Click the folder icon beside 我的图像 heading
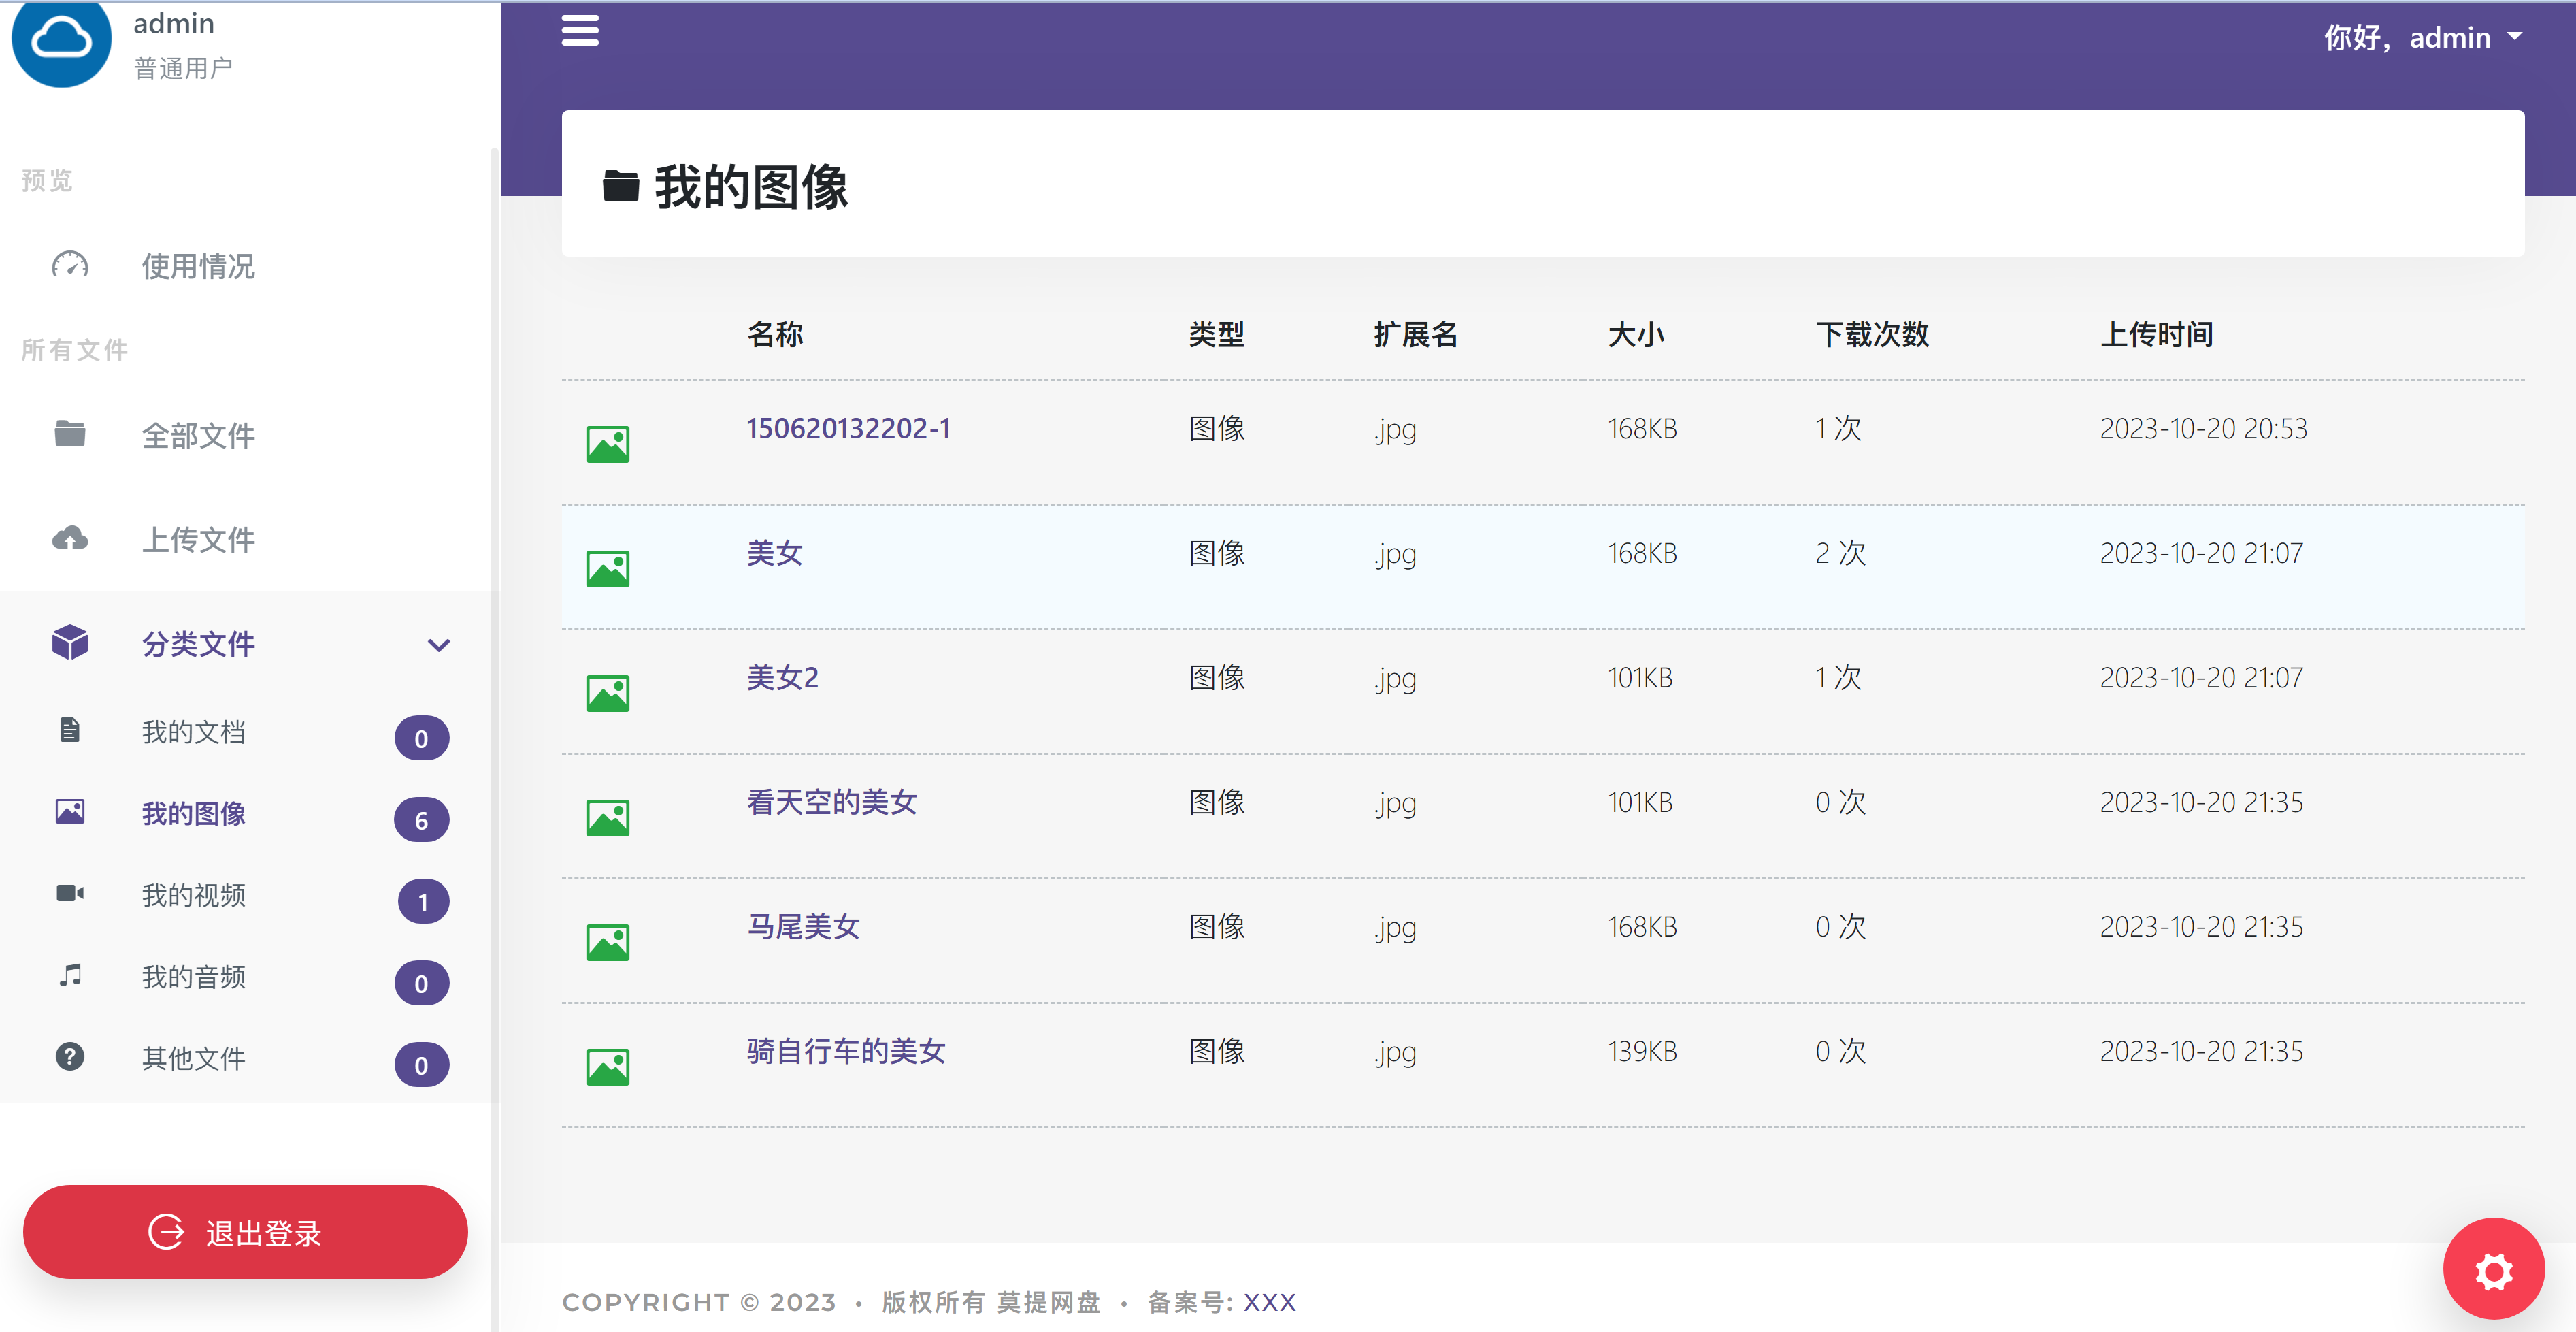The height and width of the screenshot is (1332, 2576). pyautogui.click(x=621, y=186)
